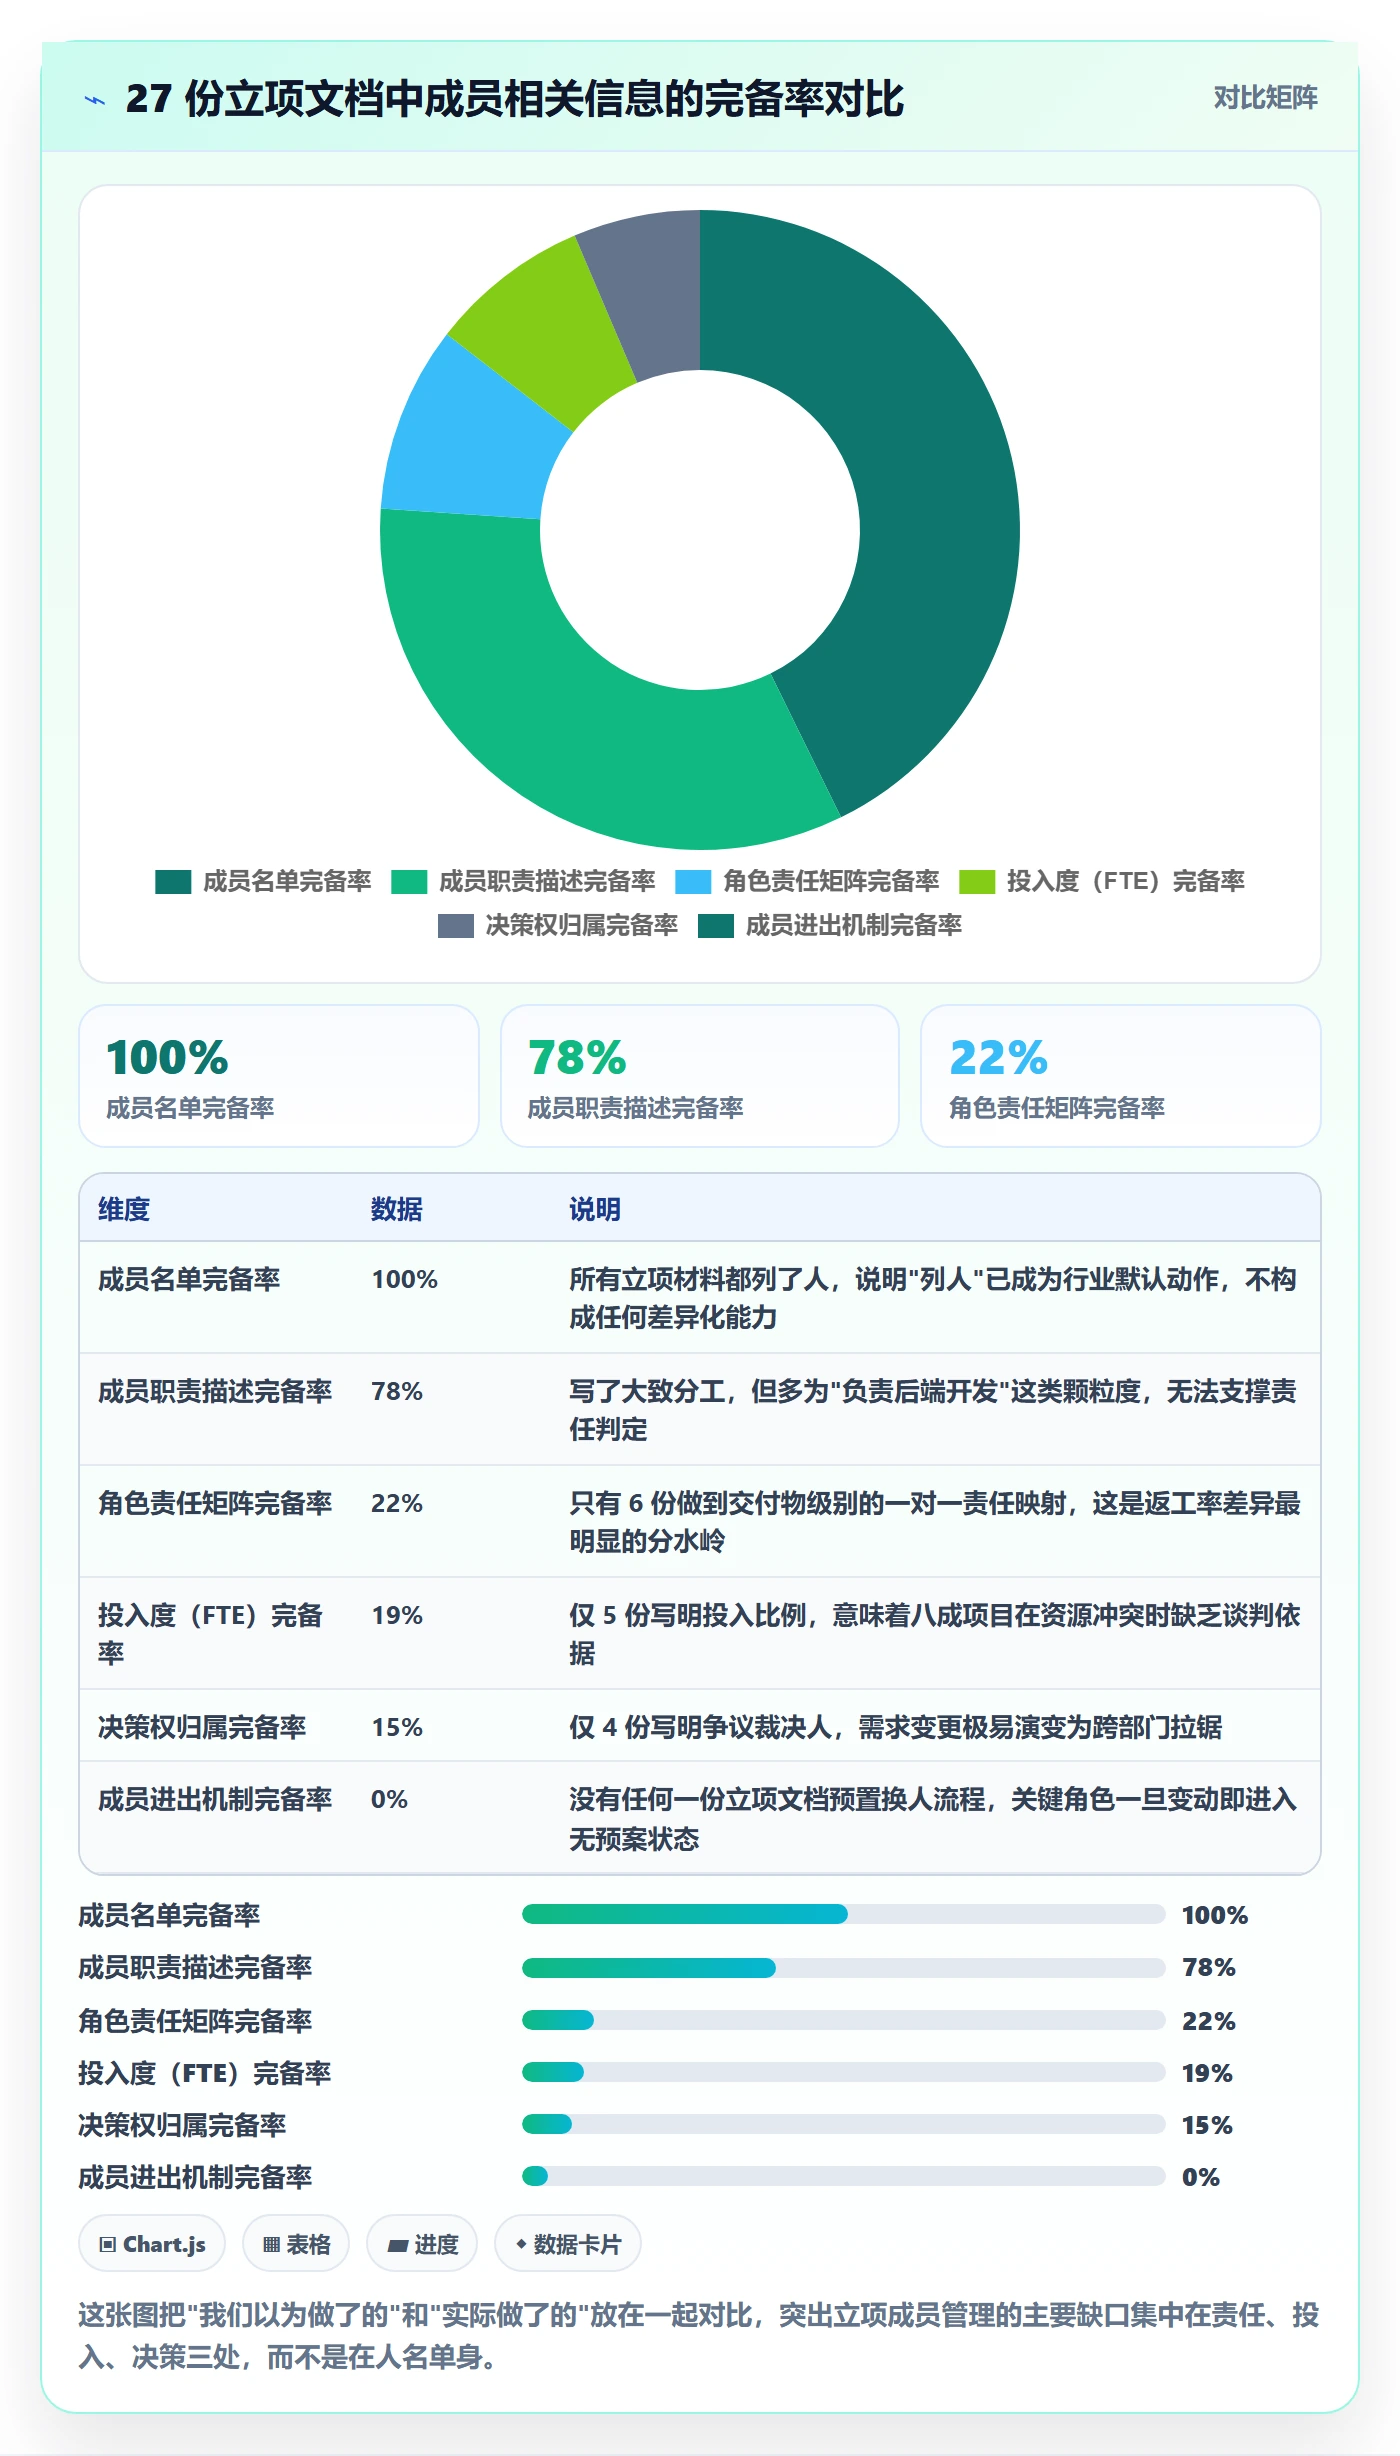The image size is (1400, 2456).
Task: Toggle the 成员职责描述完备率 legend swatch
Action: tap(409, 881)
